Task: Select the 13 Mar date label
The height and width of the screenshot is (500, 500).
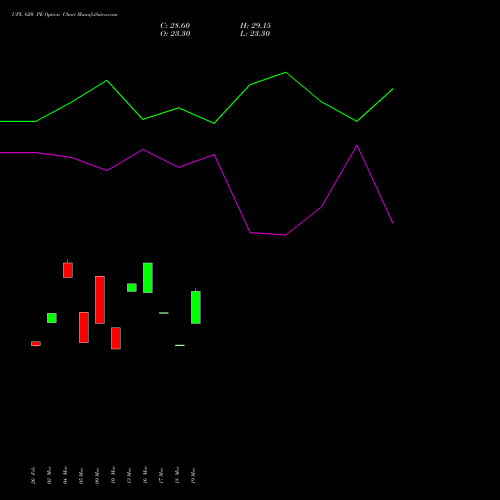Action: [129, 475]
